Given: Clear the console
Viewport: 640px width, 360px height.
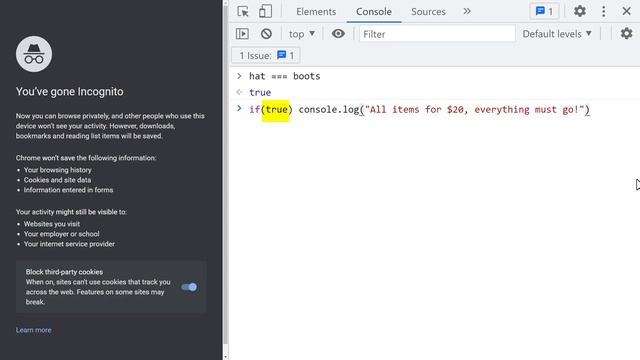Looking at the screenshot, I should [x=266, y=33].
